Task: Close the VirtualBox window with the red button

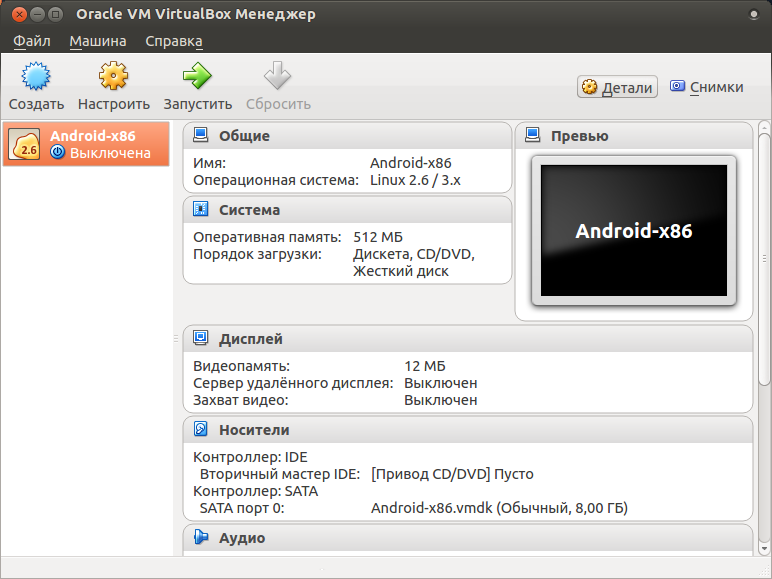Action: click(19, 14)
